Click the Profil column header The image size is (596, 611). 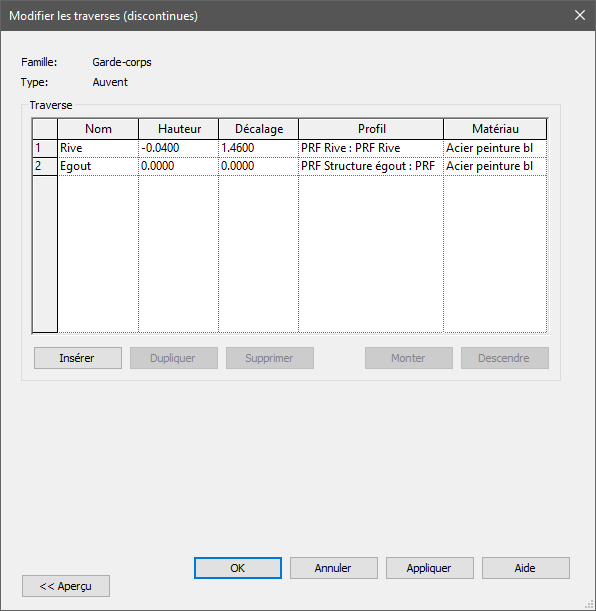pos(371,129)
